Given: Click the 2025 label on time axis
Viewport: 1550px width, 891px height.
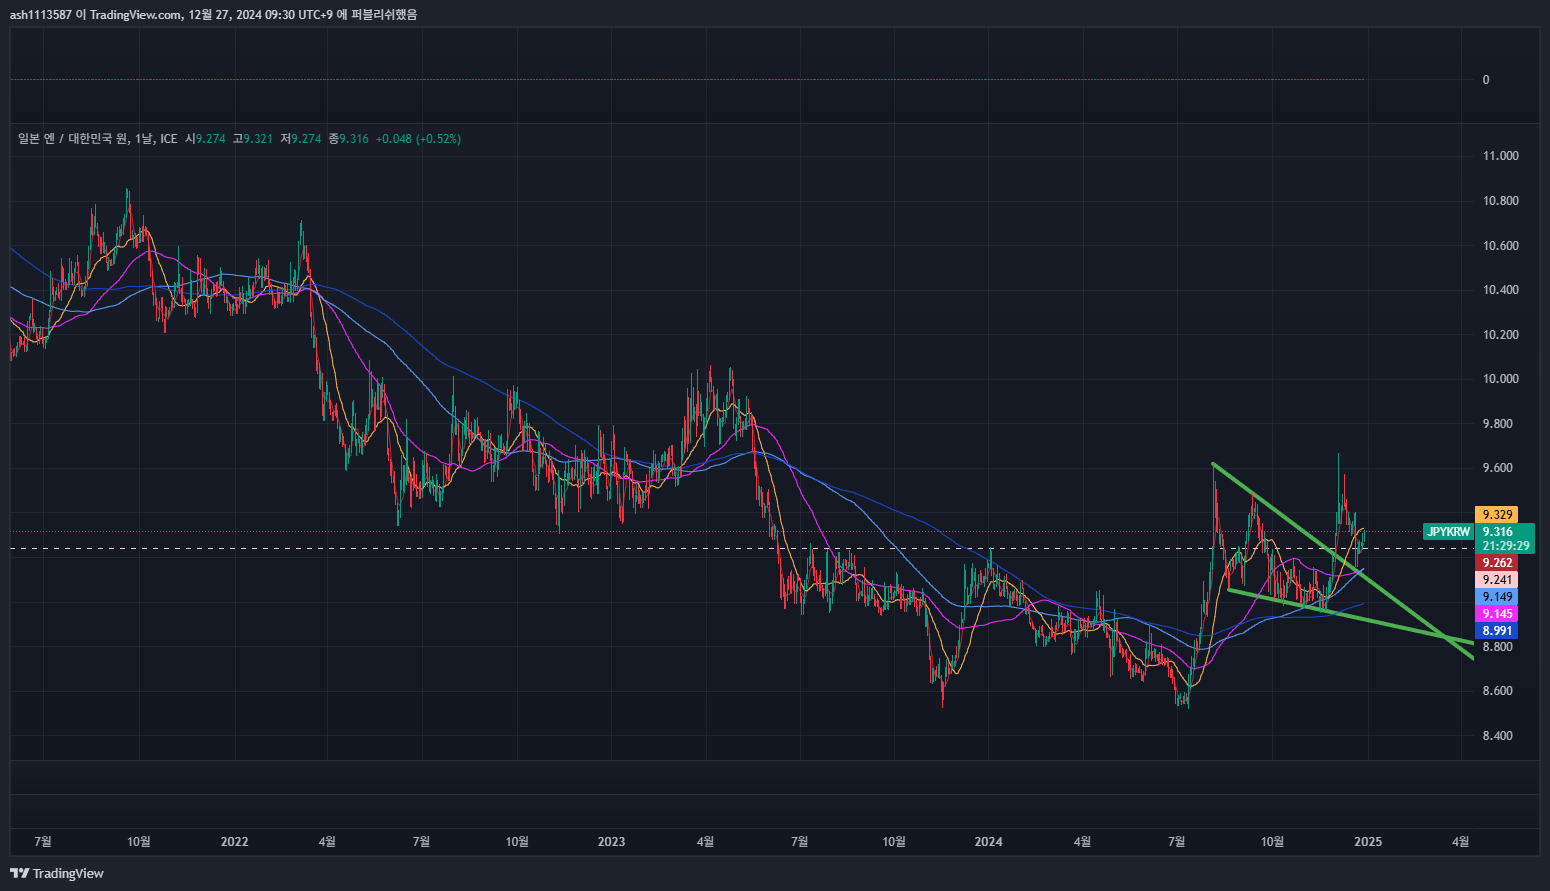Looking at the screenshot, I should (1367, 842).
